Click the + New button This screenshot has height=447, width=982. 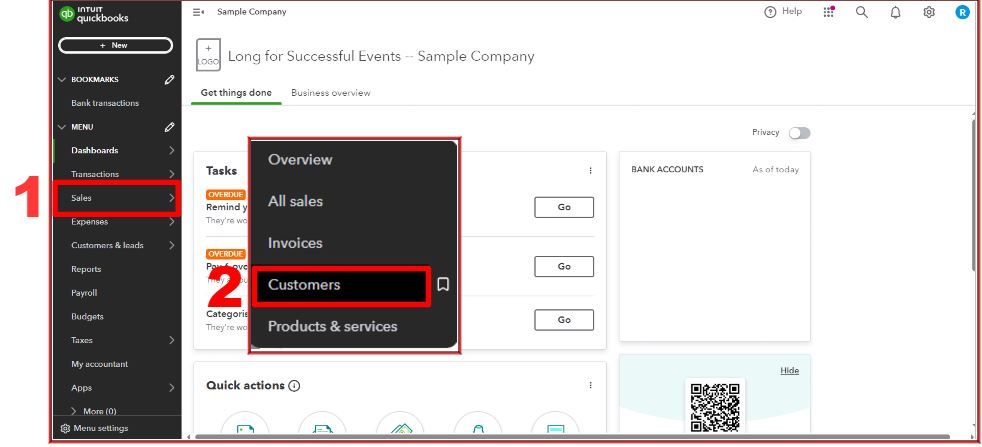pyautogui.click(x=115, y=45)
